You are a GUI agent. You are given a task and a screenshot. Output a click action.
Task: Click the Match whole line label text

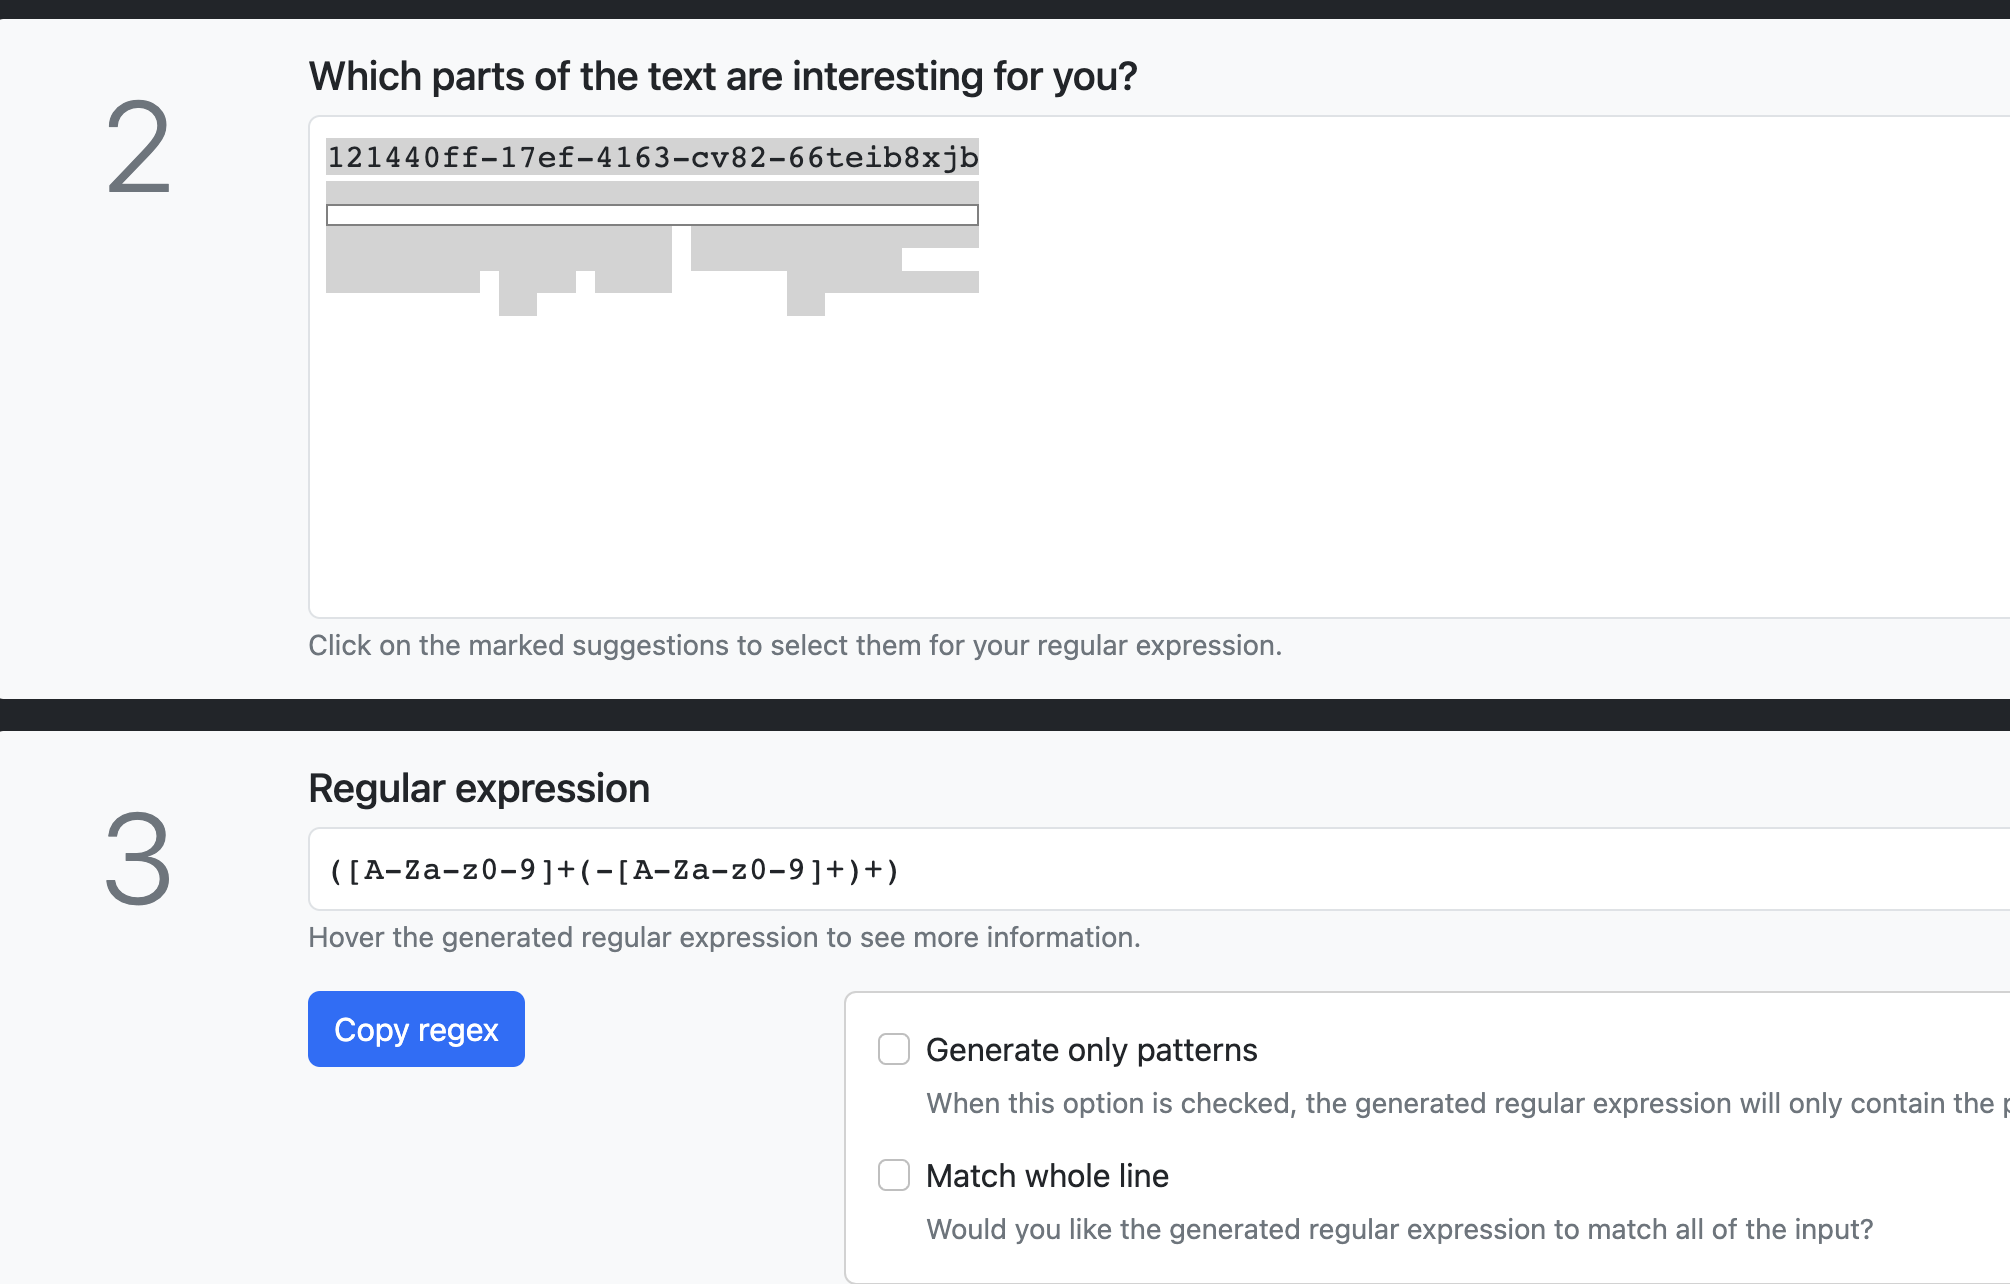point(1047,1176)
